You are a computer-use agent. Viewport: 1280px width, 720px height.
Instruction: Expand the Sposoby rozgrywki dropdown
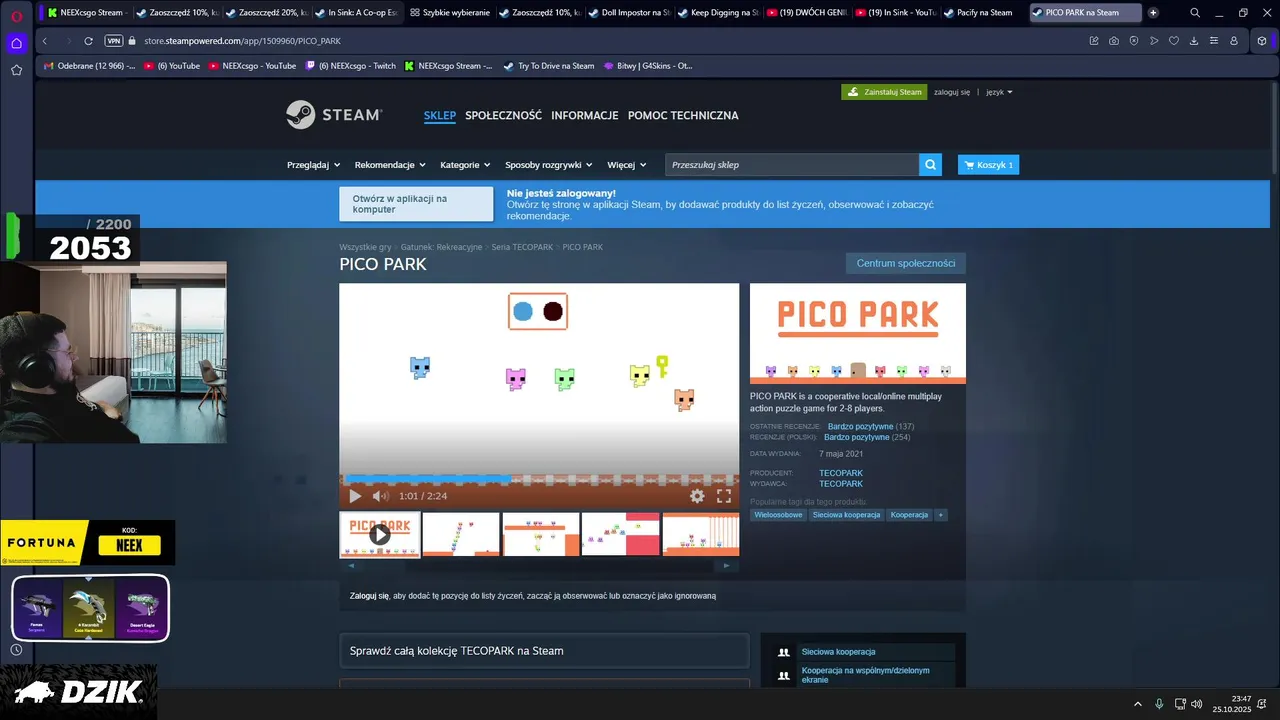tap(549, 165)
